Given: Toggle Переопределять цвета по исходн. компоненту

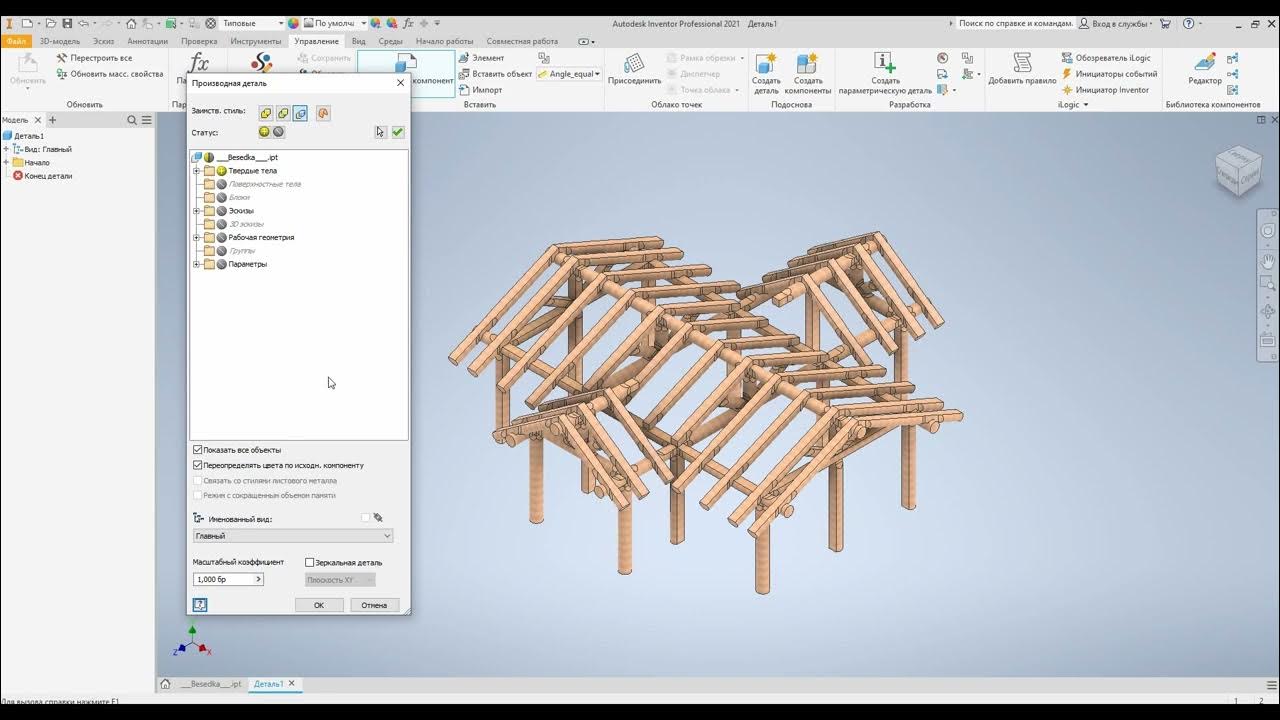Looking at the screenshot, I should 198,465.
